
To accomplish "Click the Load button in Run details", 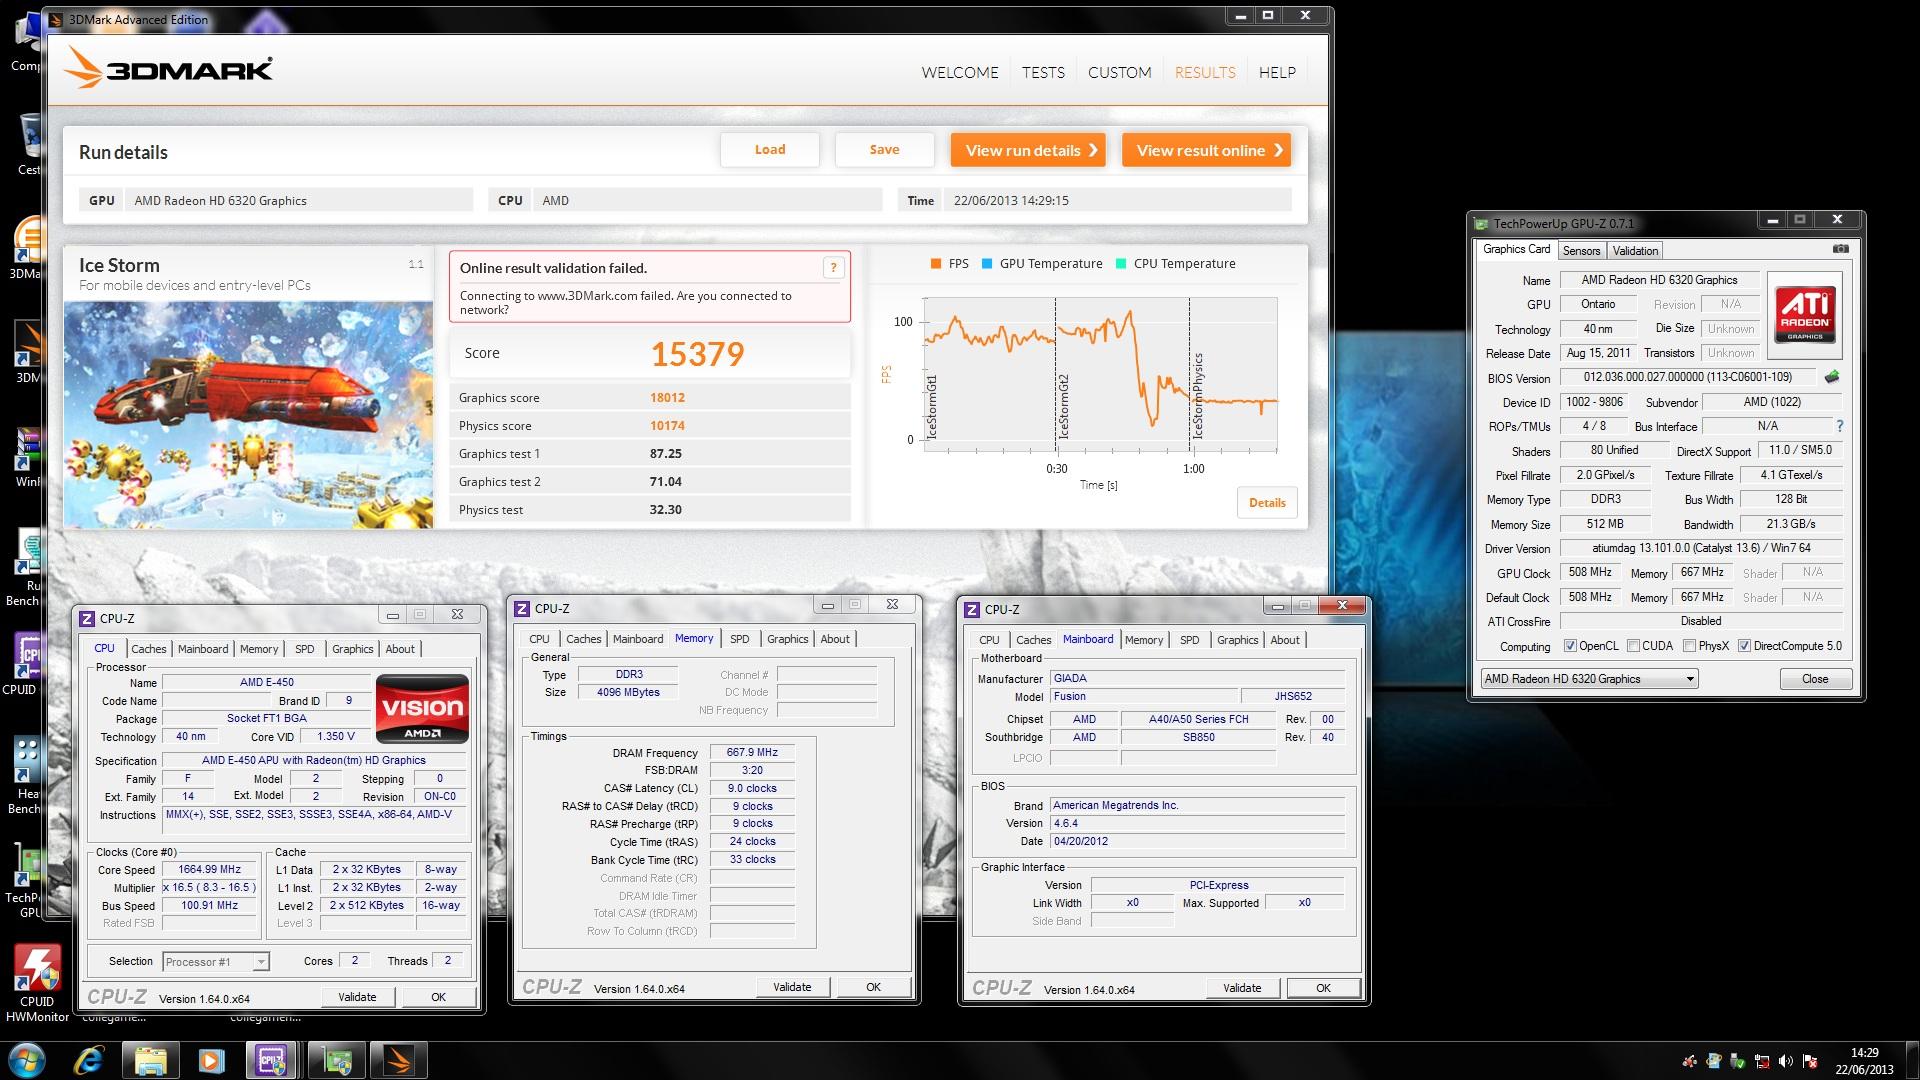I will pyautogui.click(x=770, y=150).
